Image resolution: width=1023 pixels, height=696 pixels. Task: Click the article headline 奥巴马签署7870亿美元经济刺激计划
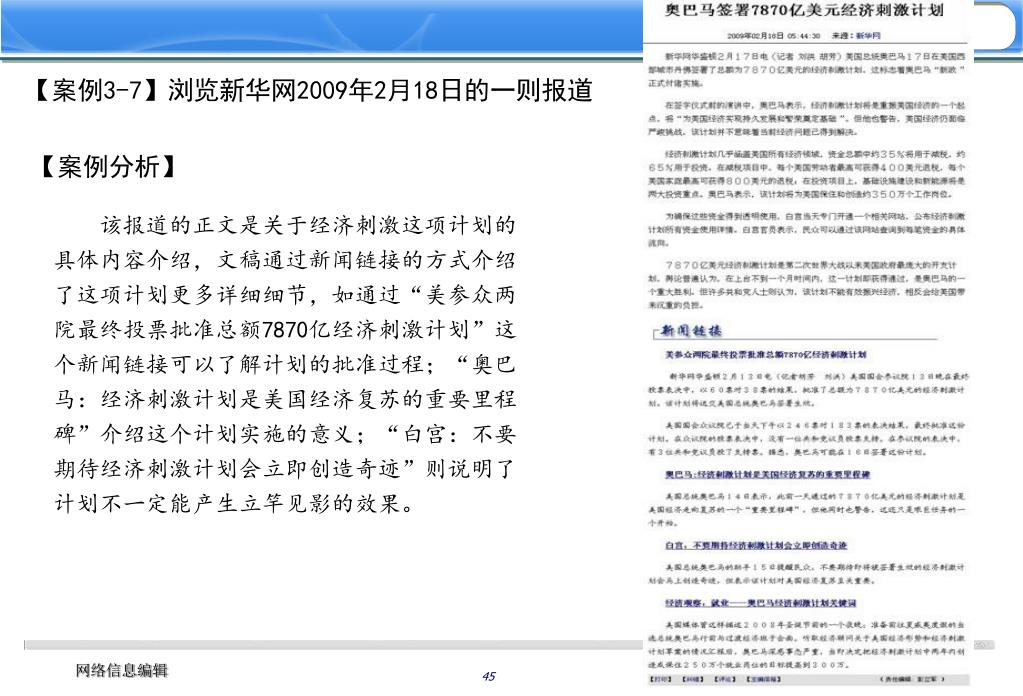tap(804, 10)
